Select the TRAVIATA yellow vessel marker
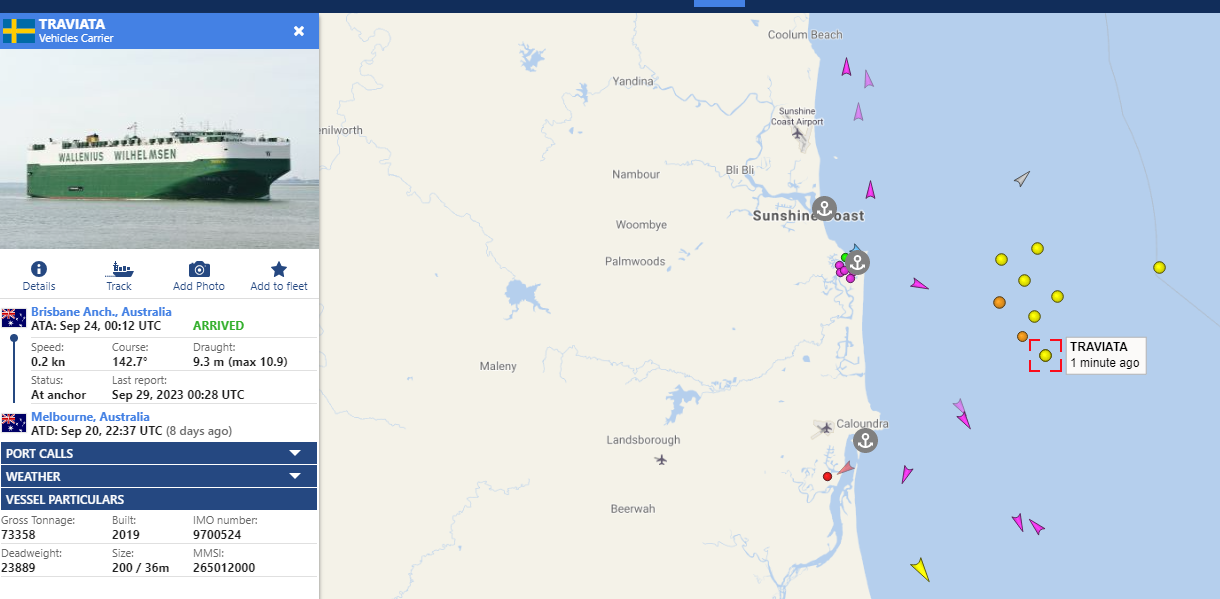 (x=1045, y=355)
